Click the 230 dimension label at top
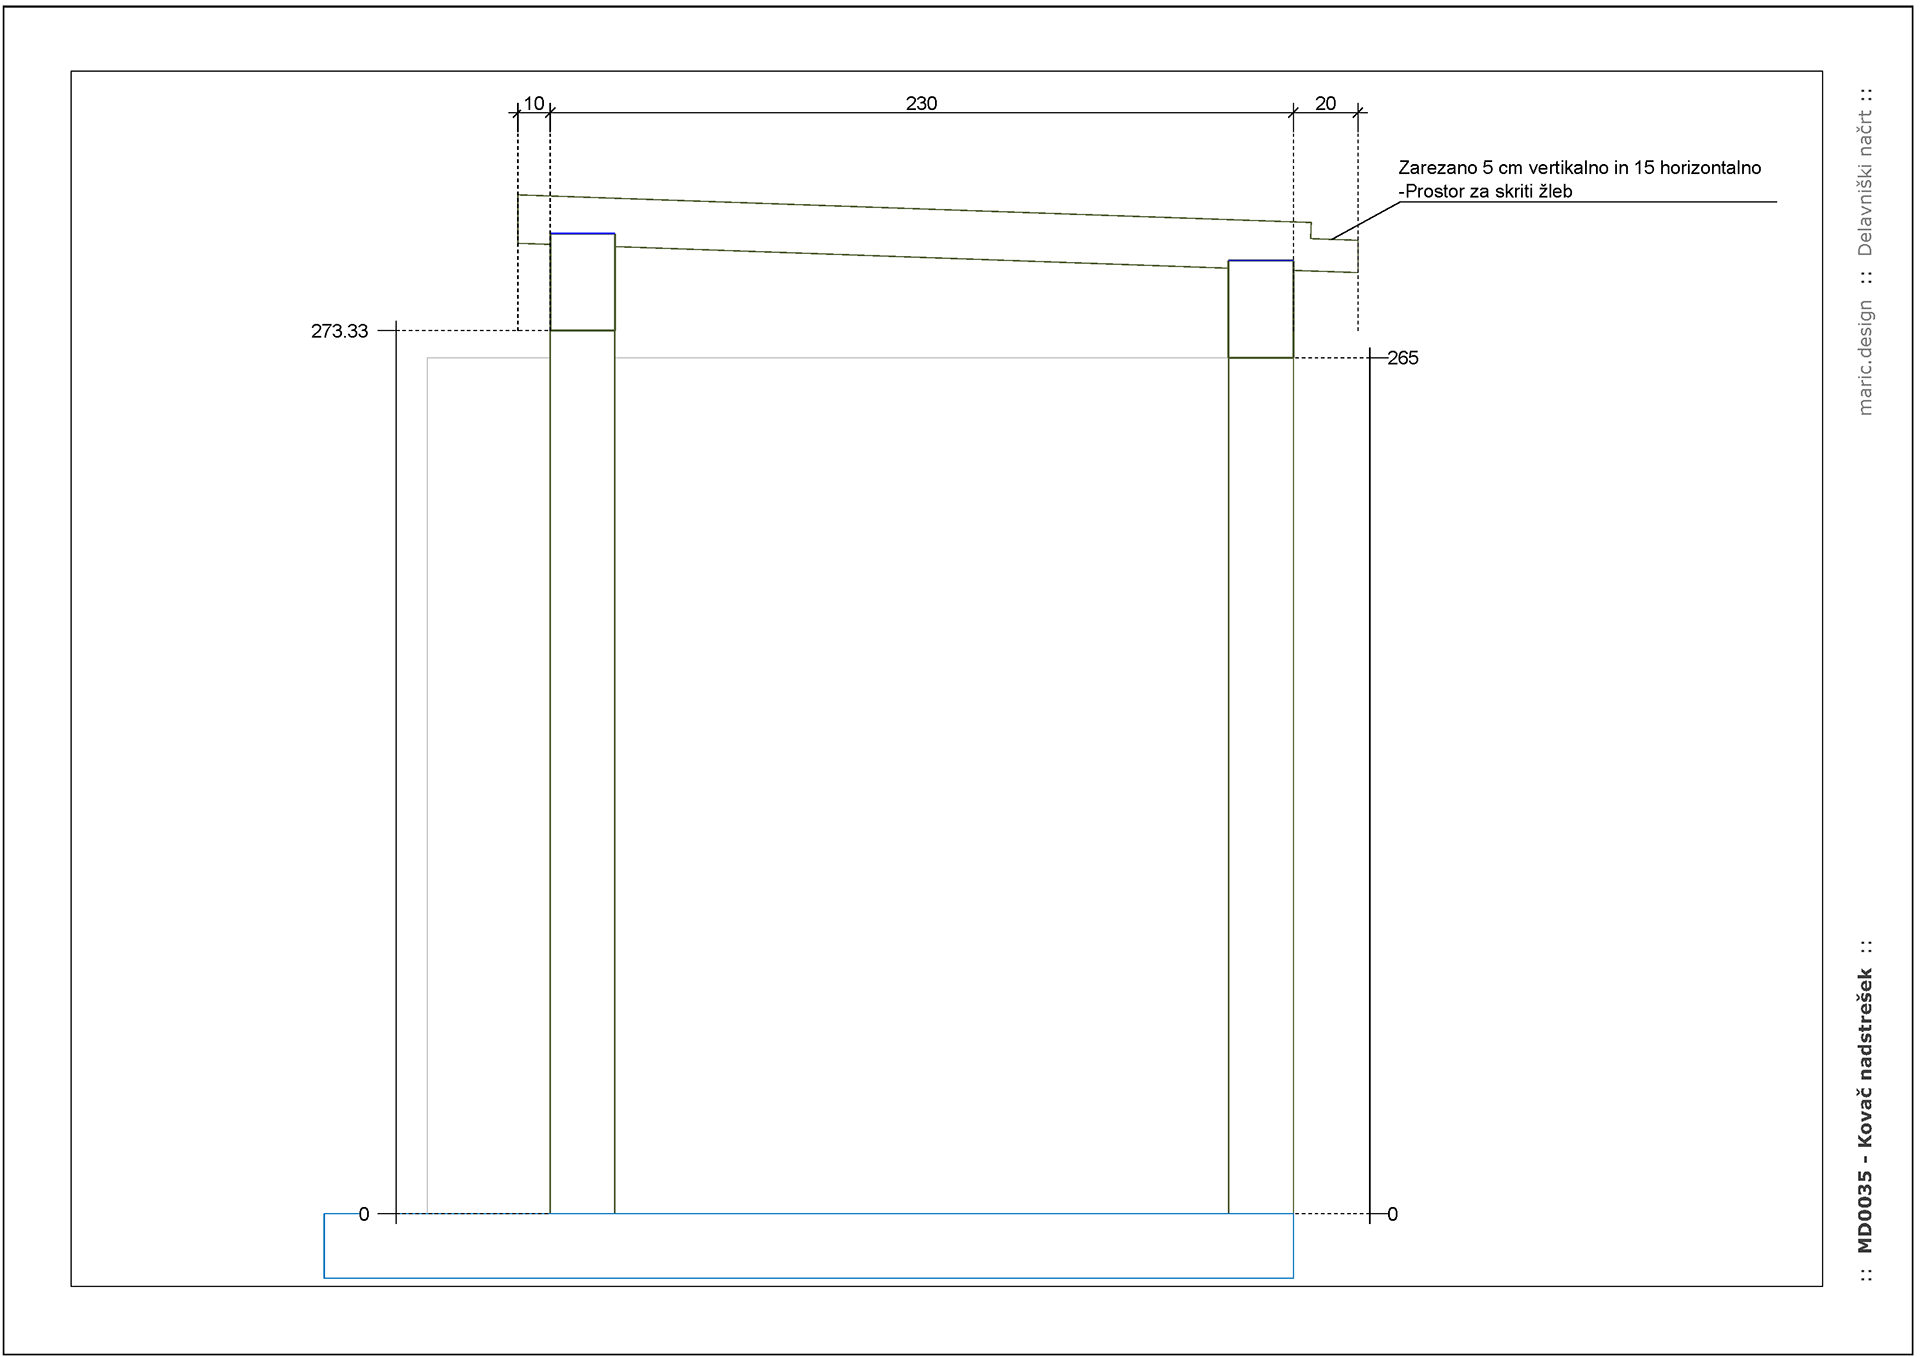This screenshot has width=1920, height=1357. pyautogui.click(x=921, y=103)
